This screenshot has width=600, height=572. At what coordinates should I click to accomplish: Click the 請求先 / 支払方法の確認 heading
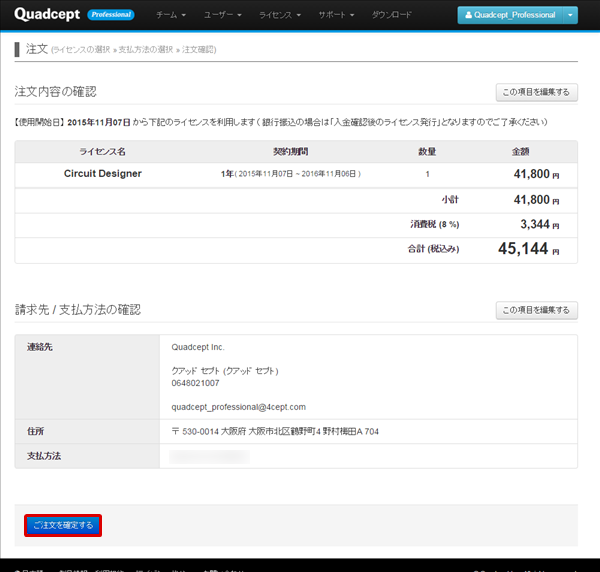[x=78, y=310]
